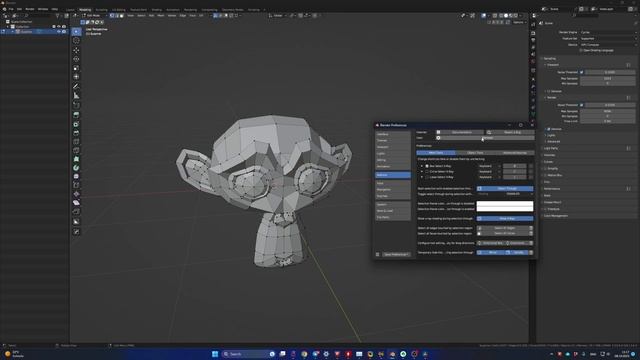This screenshot has height=360, width=640.
Task: Switch to face select mode in header
Action: 121,16
